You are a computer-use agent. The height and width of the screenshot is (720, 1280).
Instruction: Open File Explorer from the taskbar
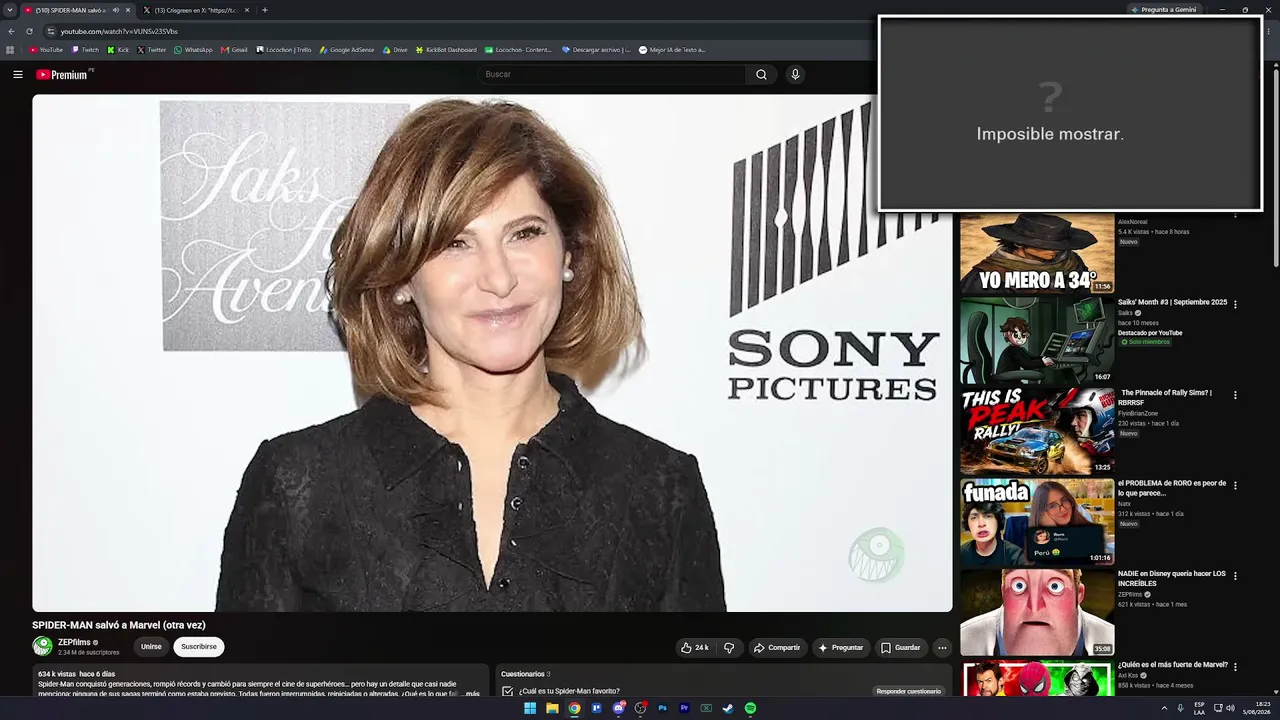tap(552, 708)
